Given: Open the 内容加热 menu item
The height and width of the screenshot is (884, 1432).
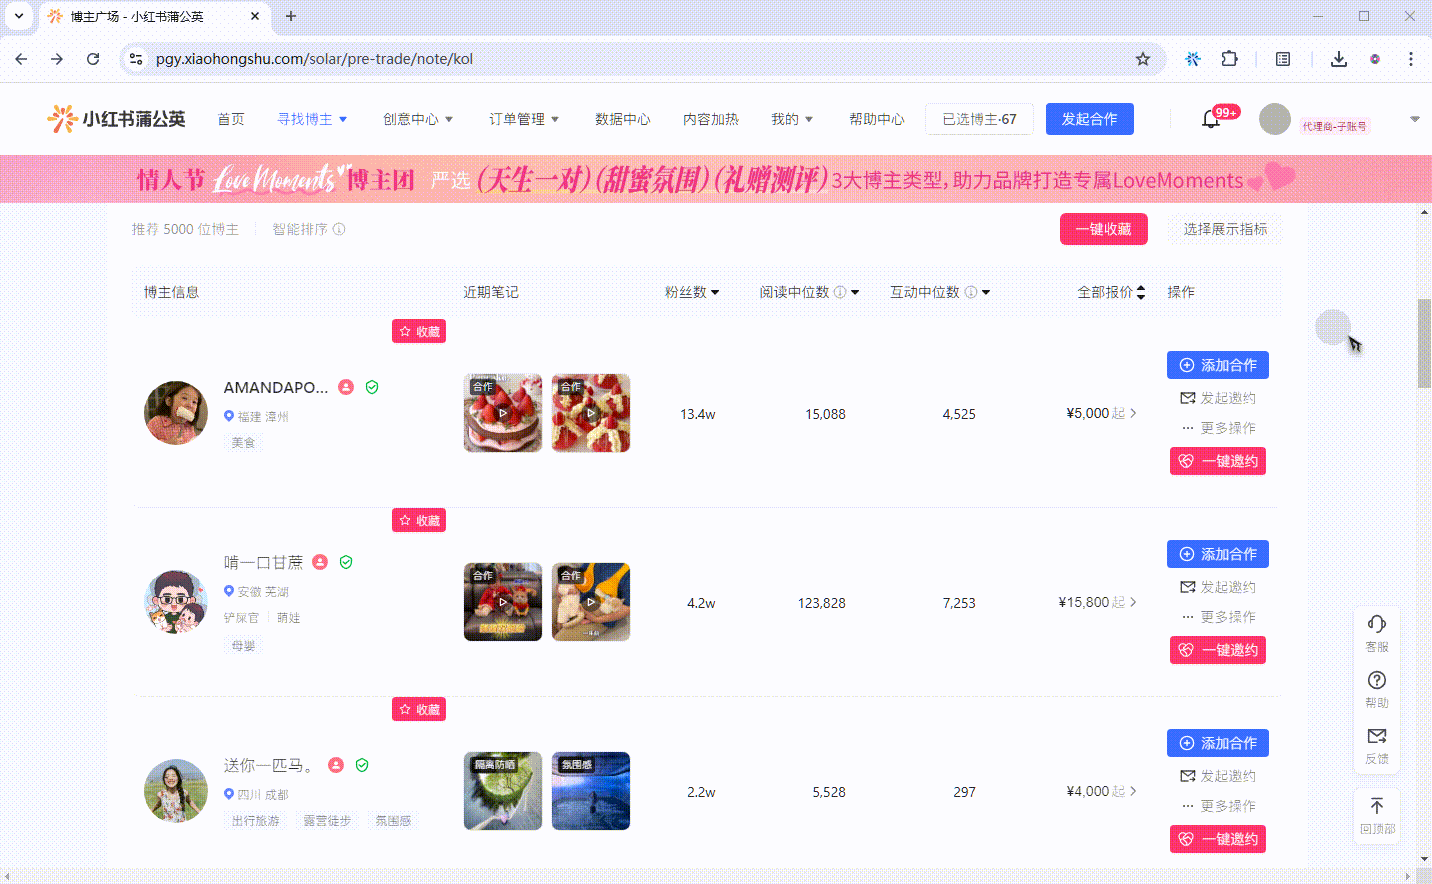Looking at the screenshot, I should click(710, 119).
